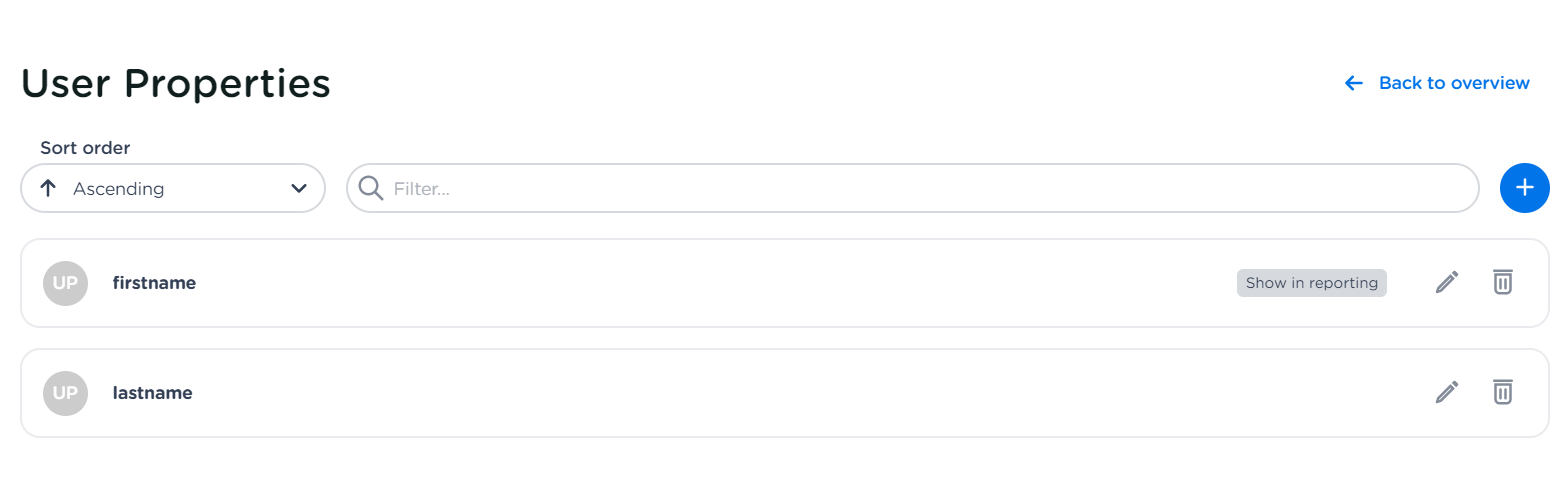Click empty area of the lastname row card
The width and height of the screenshot is (1568, 481).
tap(800, 393)
